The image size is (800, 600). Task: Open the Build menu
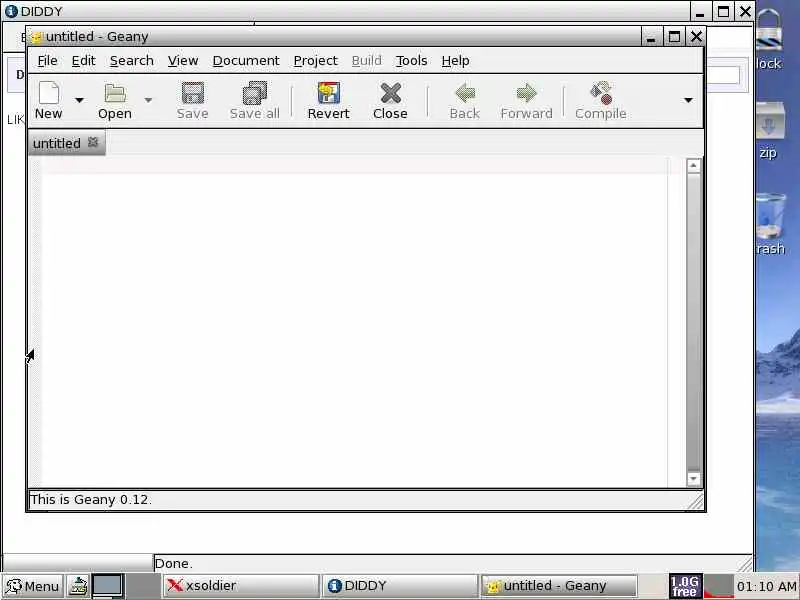click(x=366, y=61)
